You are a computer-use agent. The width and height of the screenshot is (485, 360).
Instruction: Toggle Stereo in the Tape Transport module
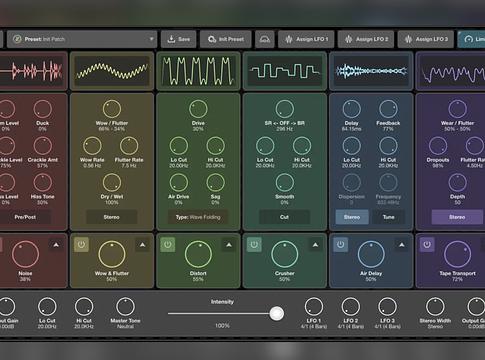pyautogui.click(x=457, y=217)
